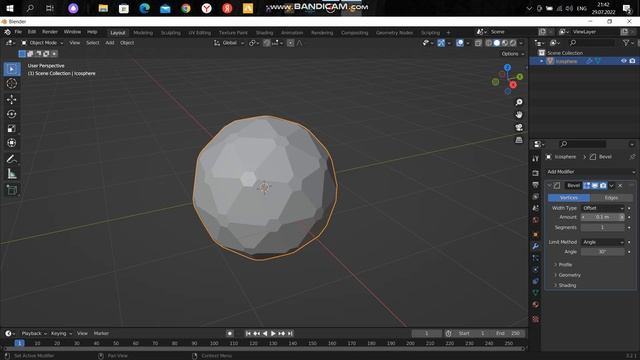This screenshot has height=360, width=640.
Task: Select the Move tool
Action: (12, 99)
